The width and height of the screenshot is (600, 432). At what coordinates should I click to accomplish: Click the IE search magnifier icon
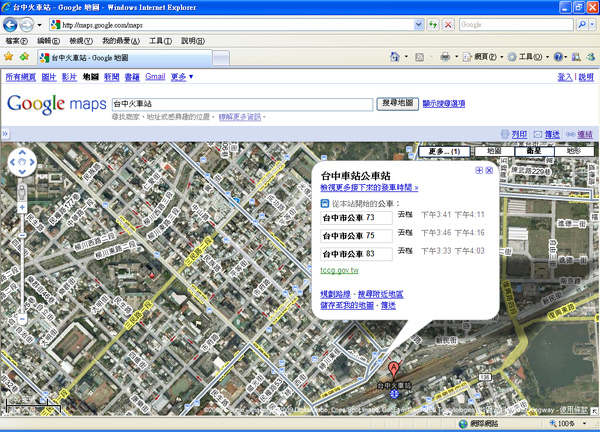click(581, 24)
